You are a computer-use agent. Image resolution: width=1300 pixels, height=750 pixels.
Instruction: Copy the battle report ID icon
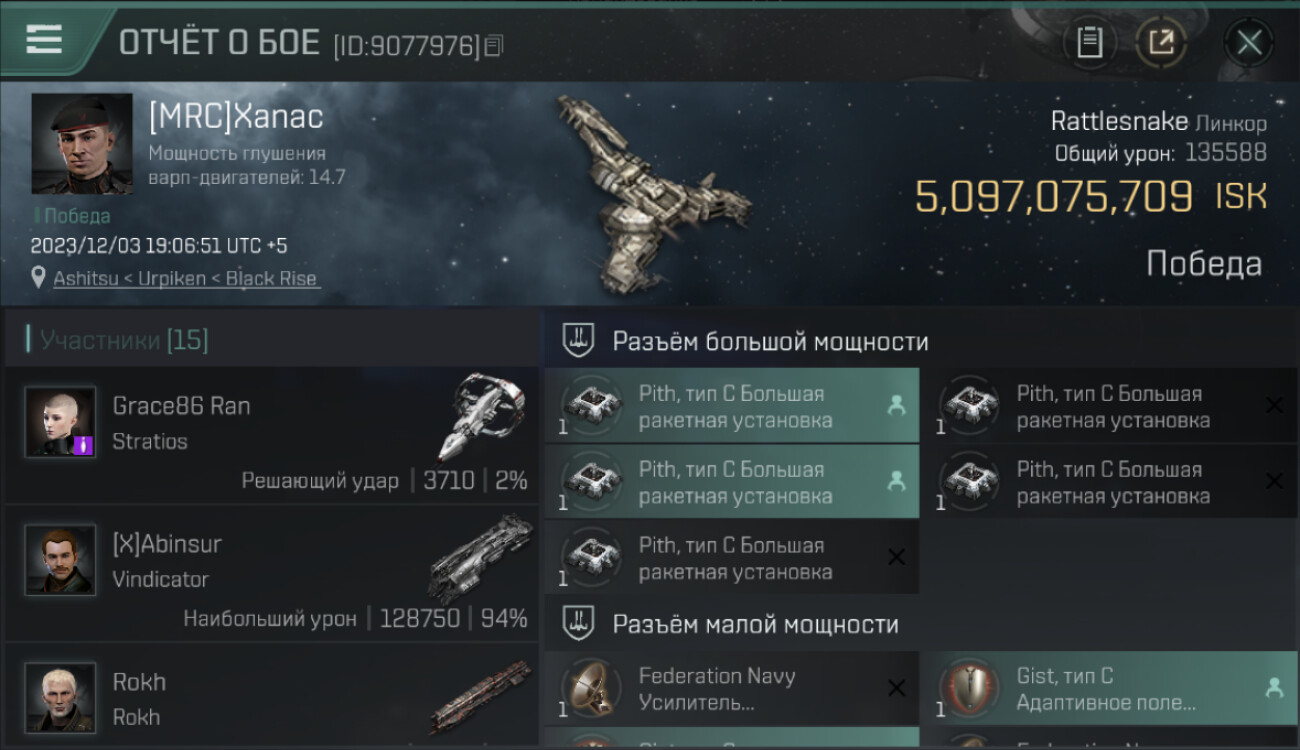pos(494,45)
